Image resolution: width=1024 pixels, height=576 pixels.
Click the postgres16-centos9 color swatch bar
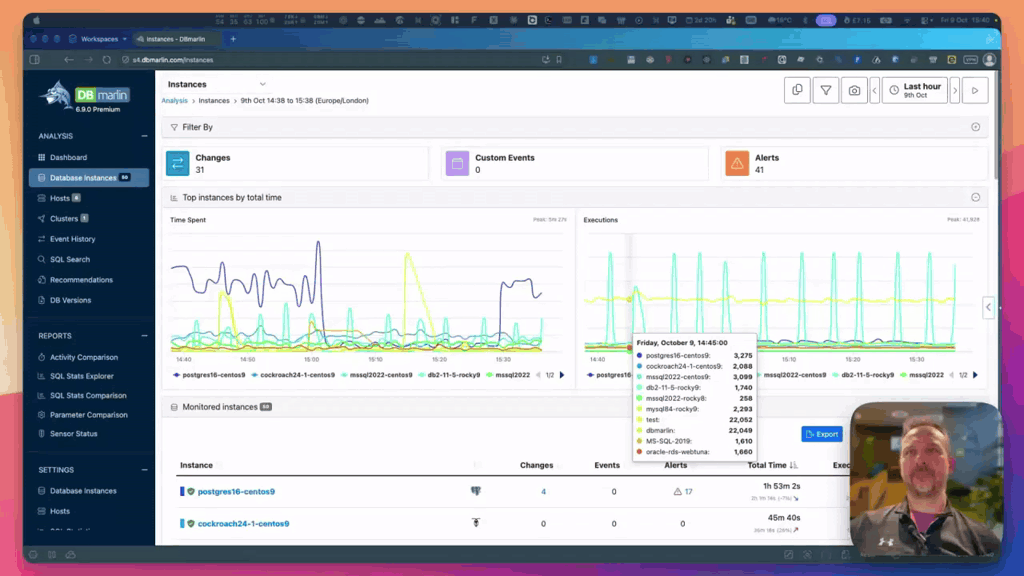coord(182,491)
